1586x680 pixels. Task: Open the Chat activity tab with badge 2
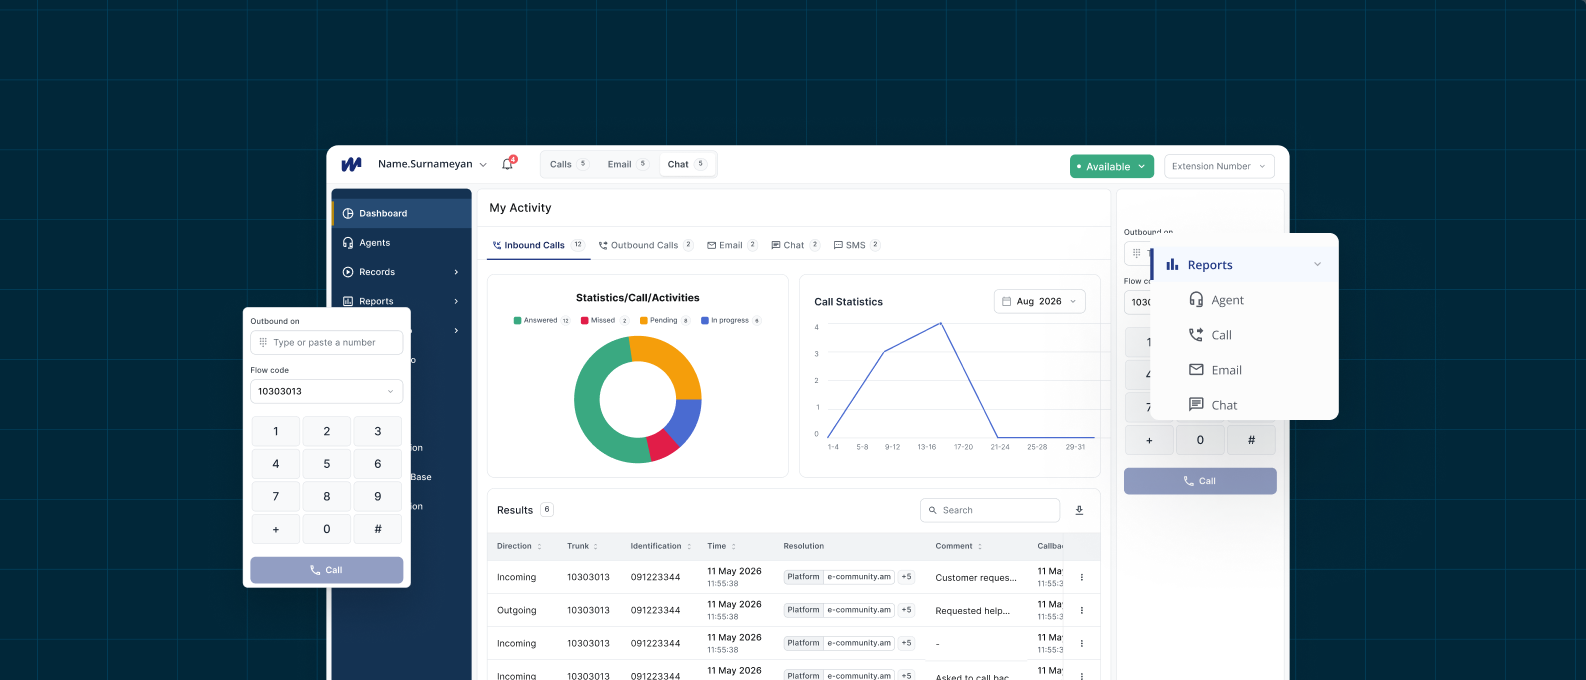tap(796, 245)
